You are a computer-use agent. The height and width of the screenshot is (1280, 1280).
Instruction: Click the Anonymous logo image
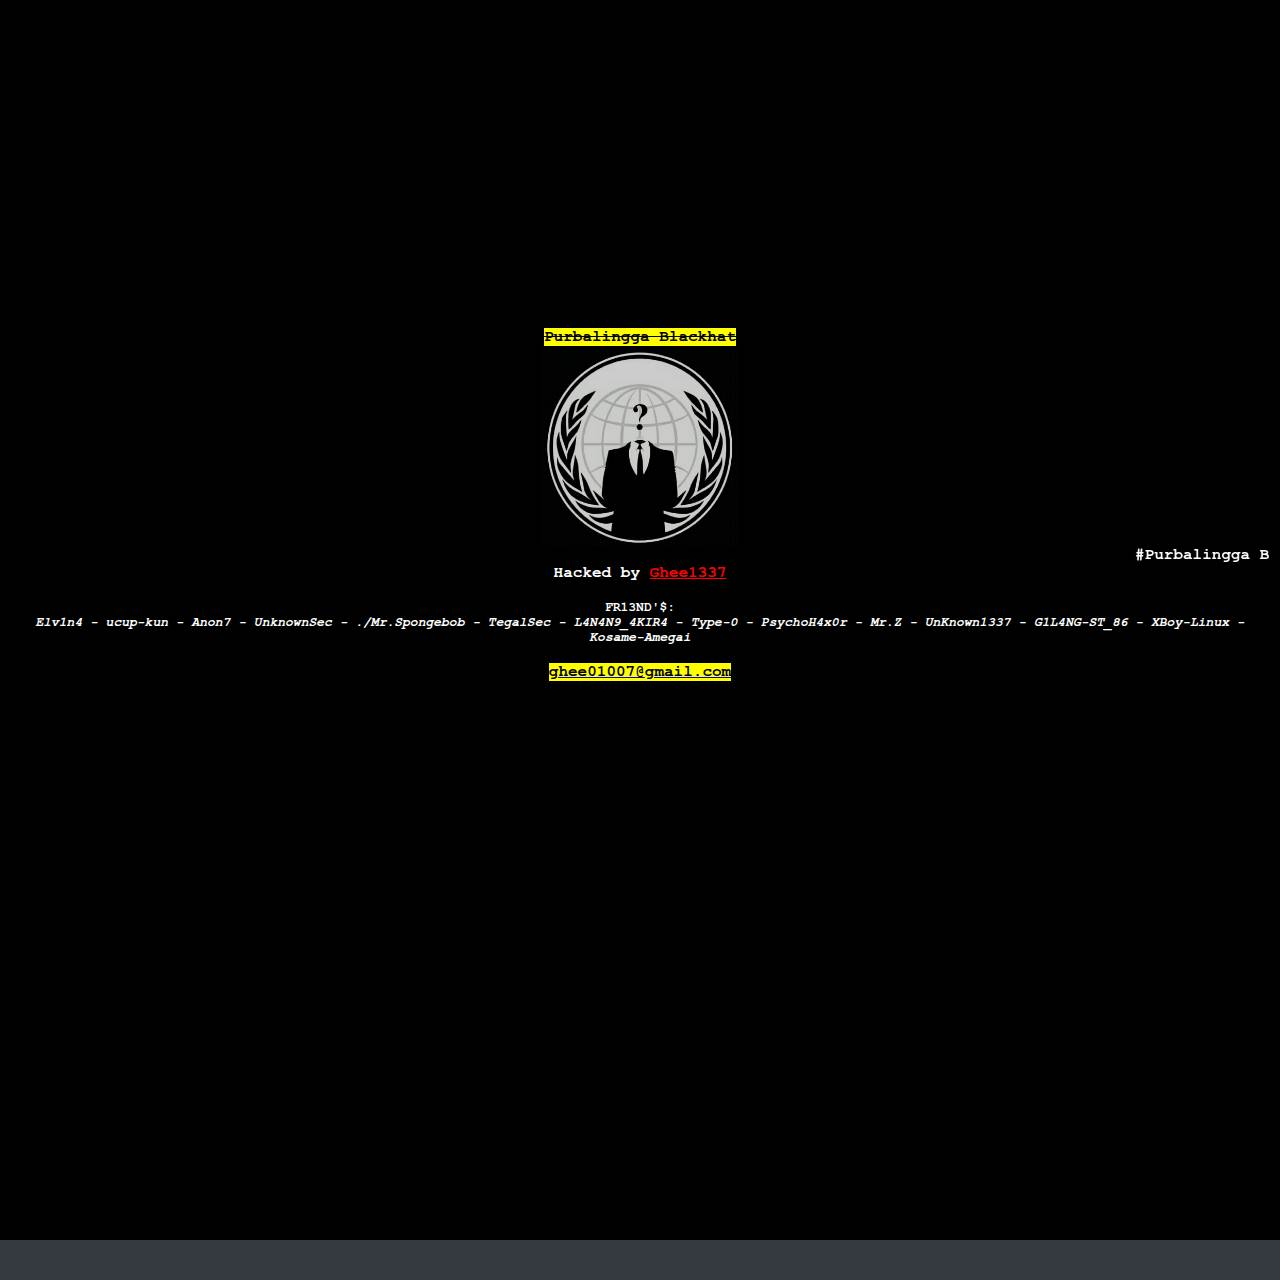tap(640, 447)
